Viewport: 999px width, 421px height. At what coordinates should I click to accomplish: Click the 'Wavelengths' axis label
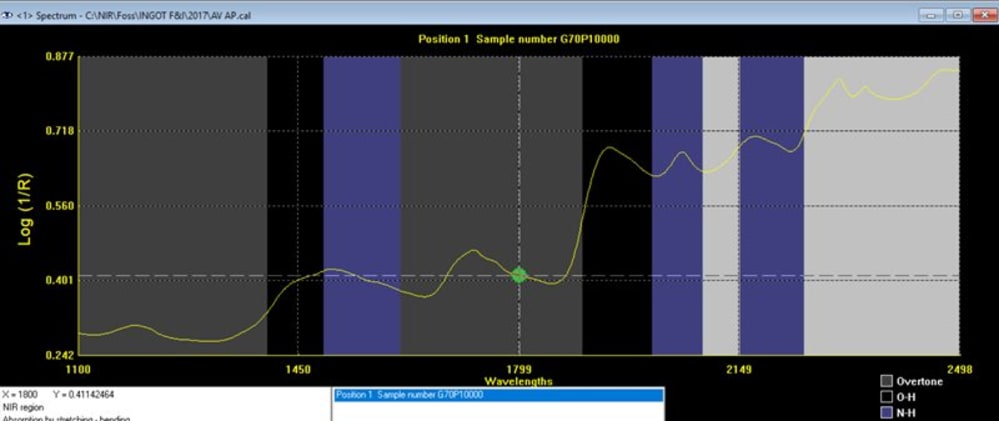click(519, 382)
